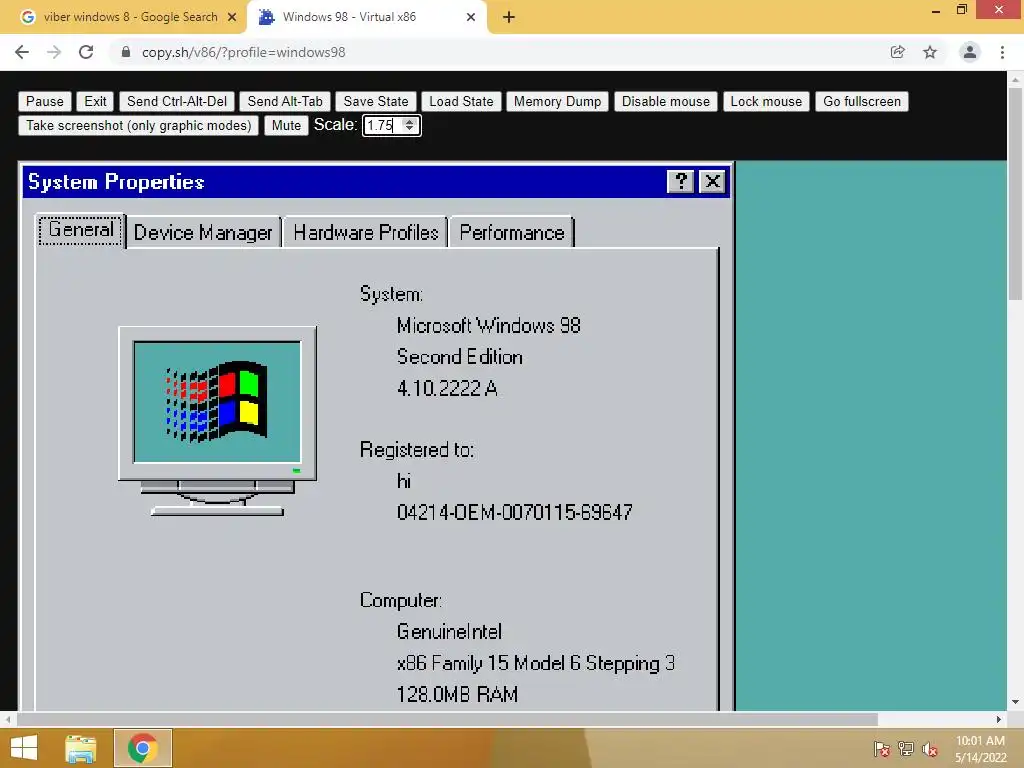Open Chrome three-dot menu
1024x768 pixels.
click(1002, 52)
